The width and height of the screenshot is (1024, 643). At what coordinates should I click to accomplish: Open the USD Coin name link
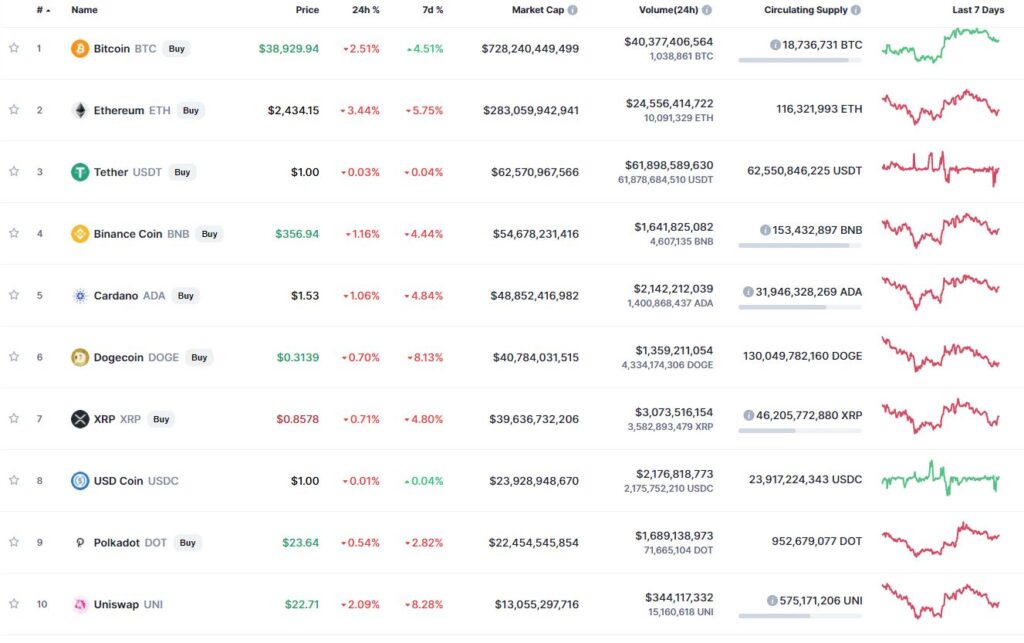tap(118, 481)
